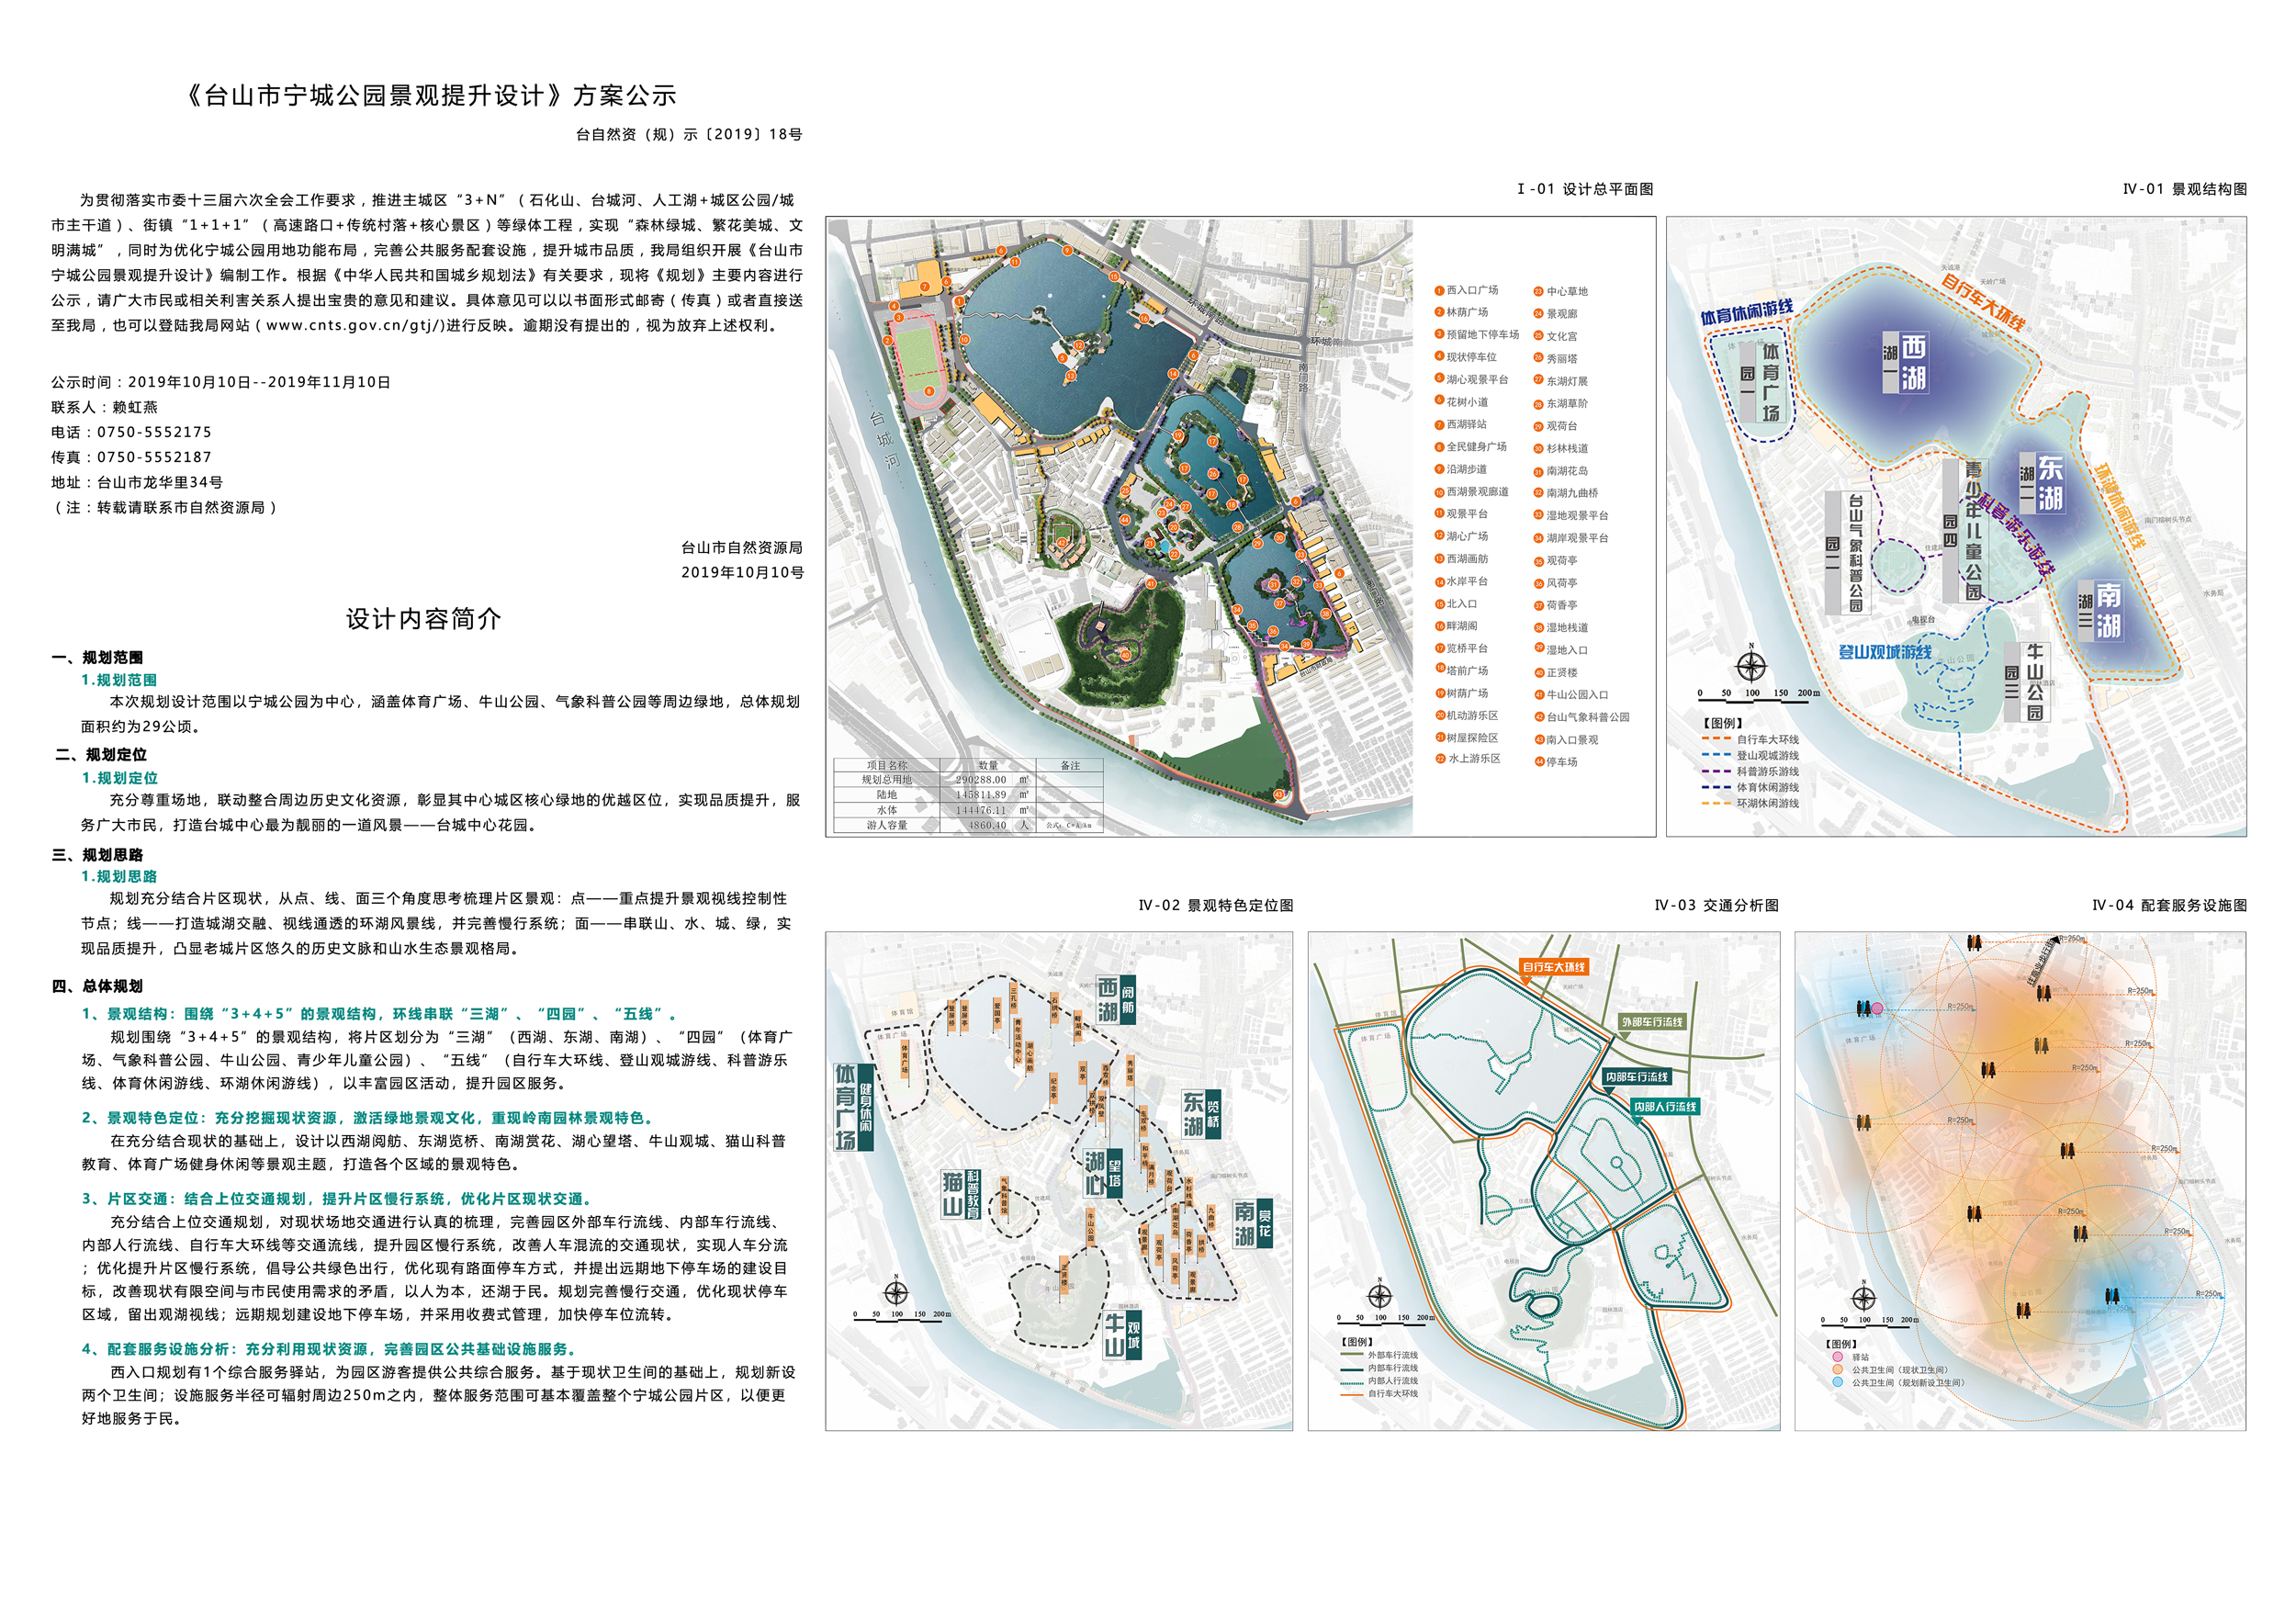Click the website address www.cnts.gov.cn/gtj/
Screen dimensions: 2296x1622
click(355, 325)
